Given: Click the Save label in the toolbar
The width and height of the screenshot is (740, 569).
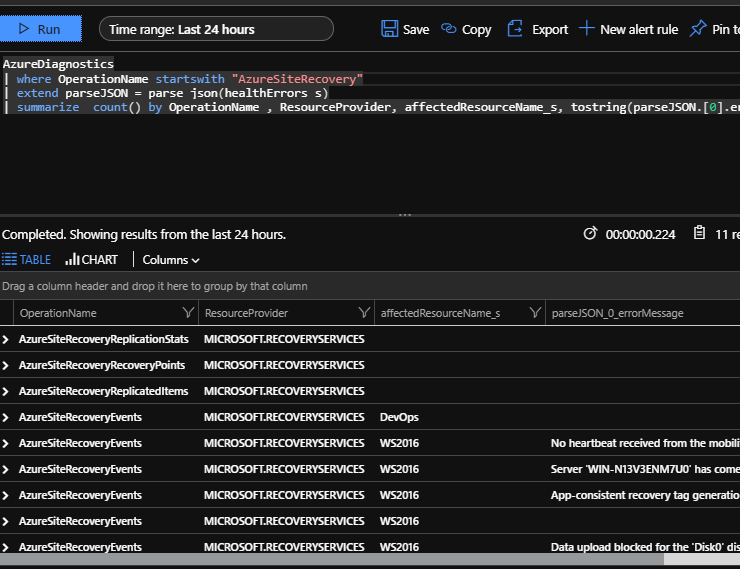Looking at the screenshot, I should click(x=416, y=30).
